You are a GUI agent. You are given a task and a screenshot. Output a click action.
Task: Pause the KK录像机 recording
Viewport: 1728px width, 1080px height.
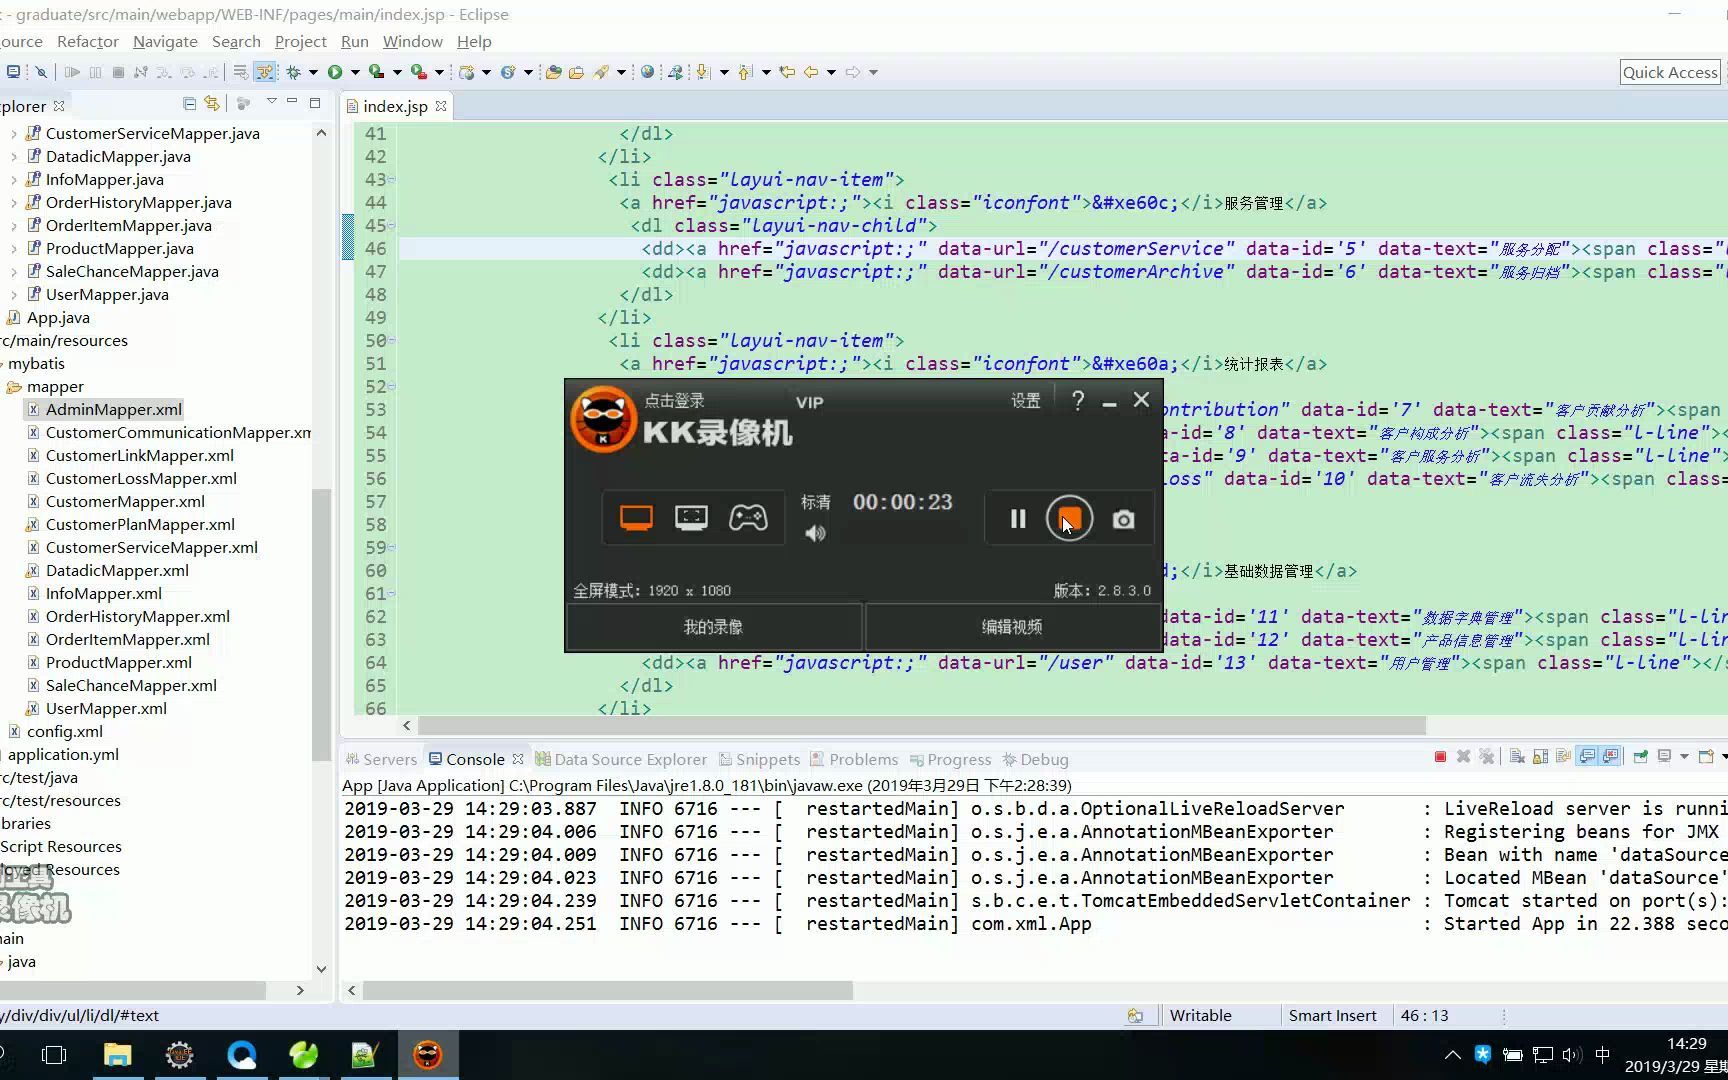(1018, 519)
